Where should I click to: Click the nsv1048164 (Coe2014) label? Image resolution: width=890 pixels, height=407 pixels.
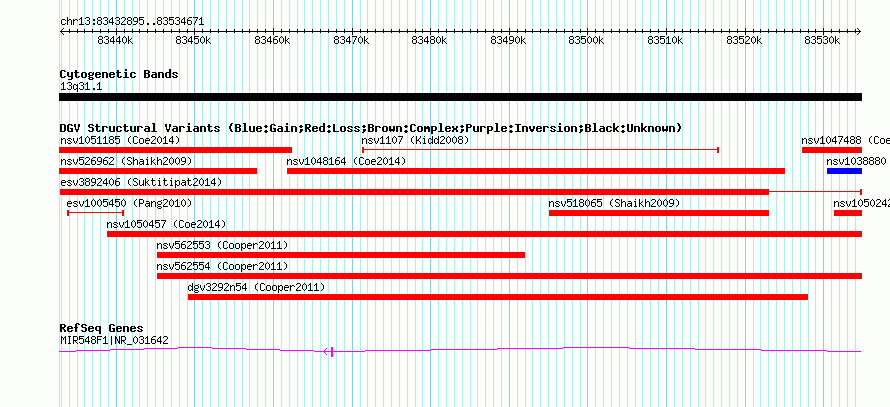click(x=346, y=161)
